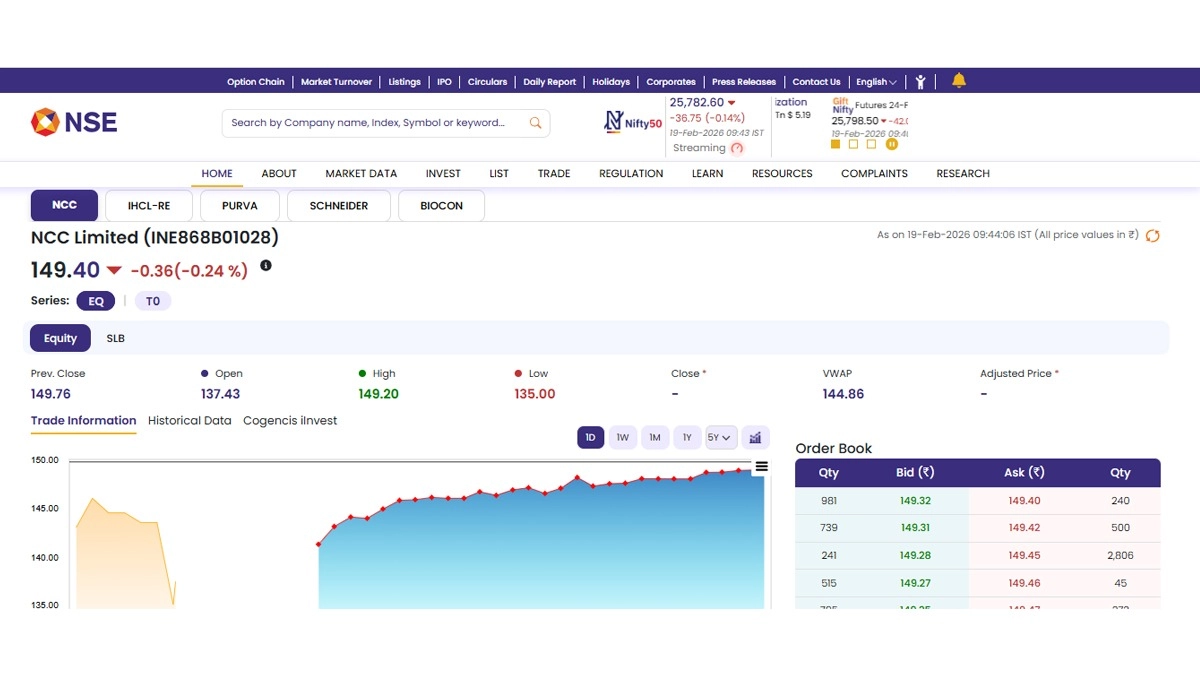The image size is (1200, 675).
Task: Refresh quote data with the orange reload icon
Action: (x=1152, y=236)
